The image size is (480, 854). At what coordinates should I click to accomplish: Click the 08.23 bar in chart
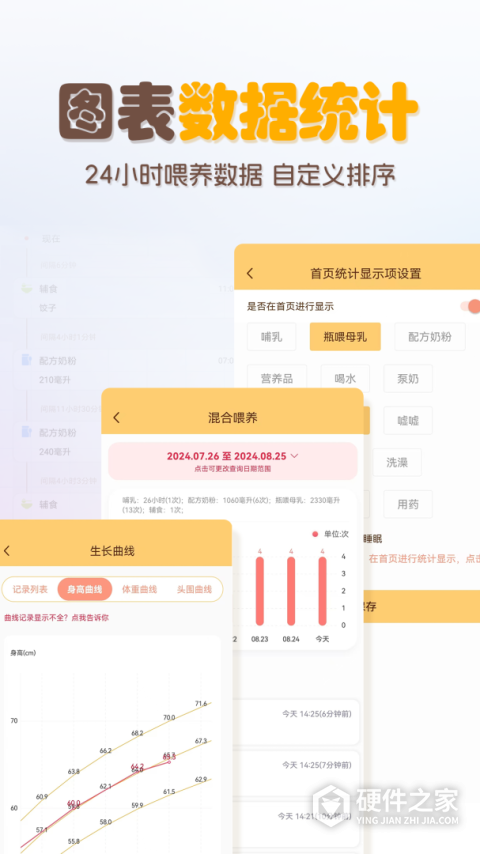[260, 591]
